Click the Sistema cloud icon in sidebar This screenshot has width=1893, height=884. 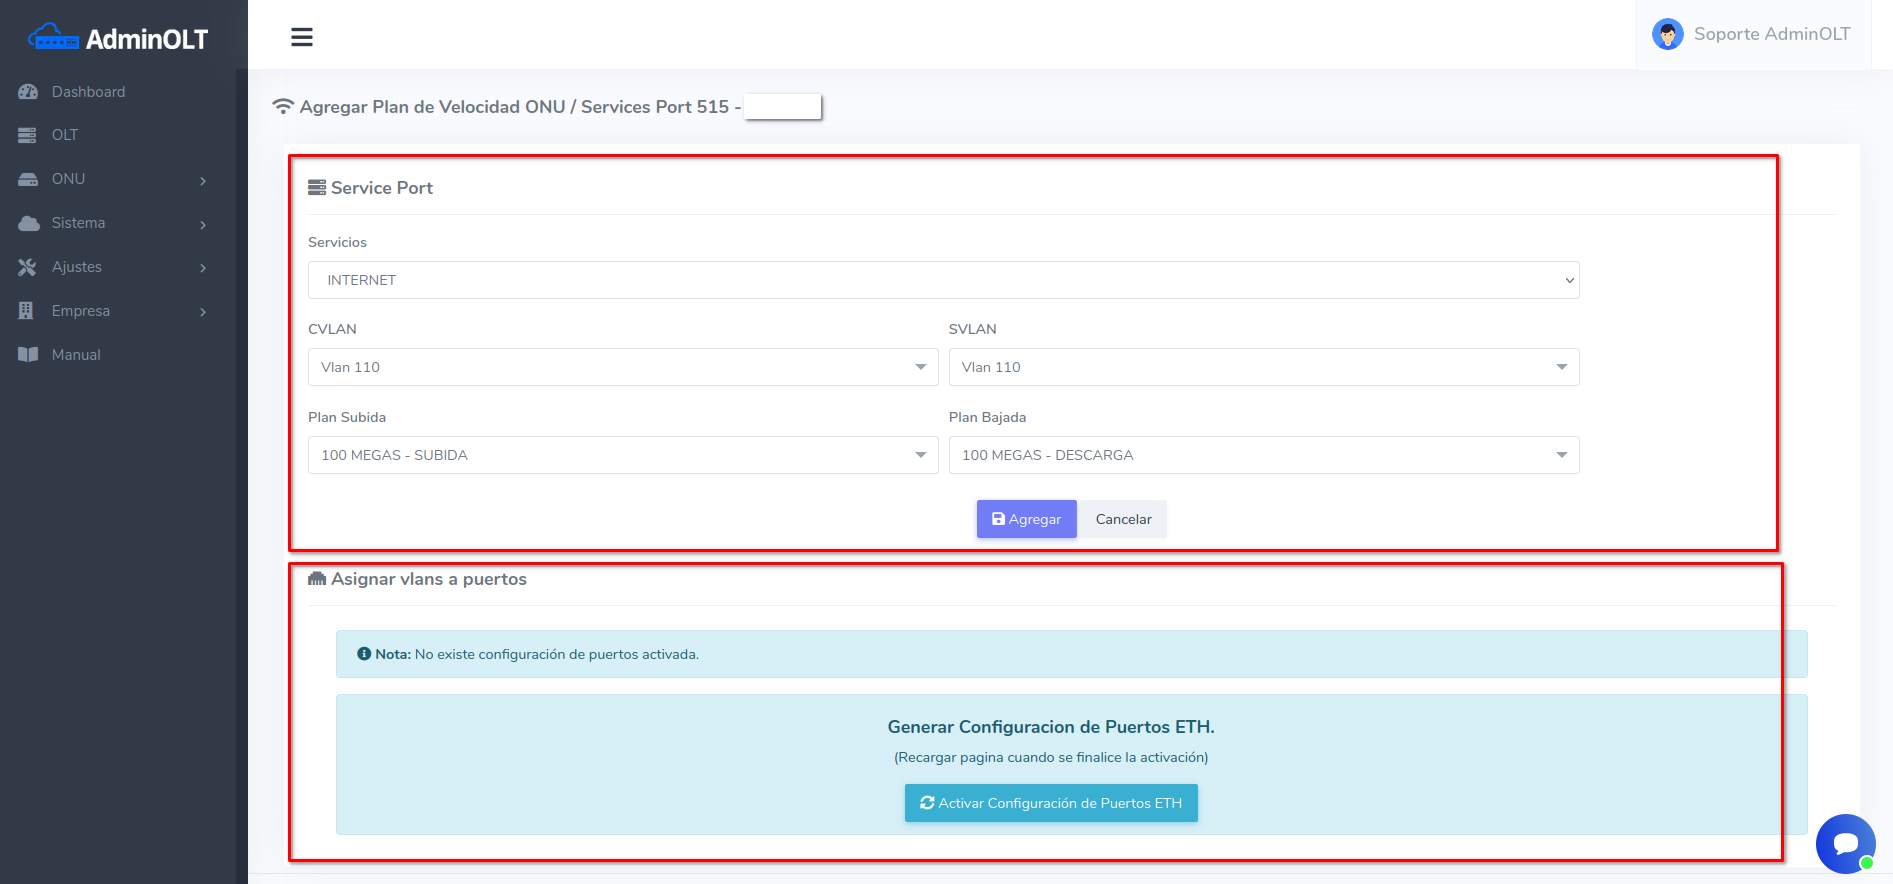pos(28,223)
